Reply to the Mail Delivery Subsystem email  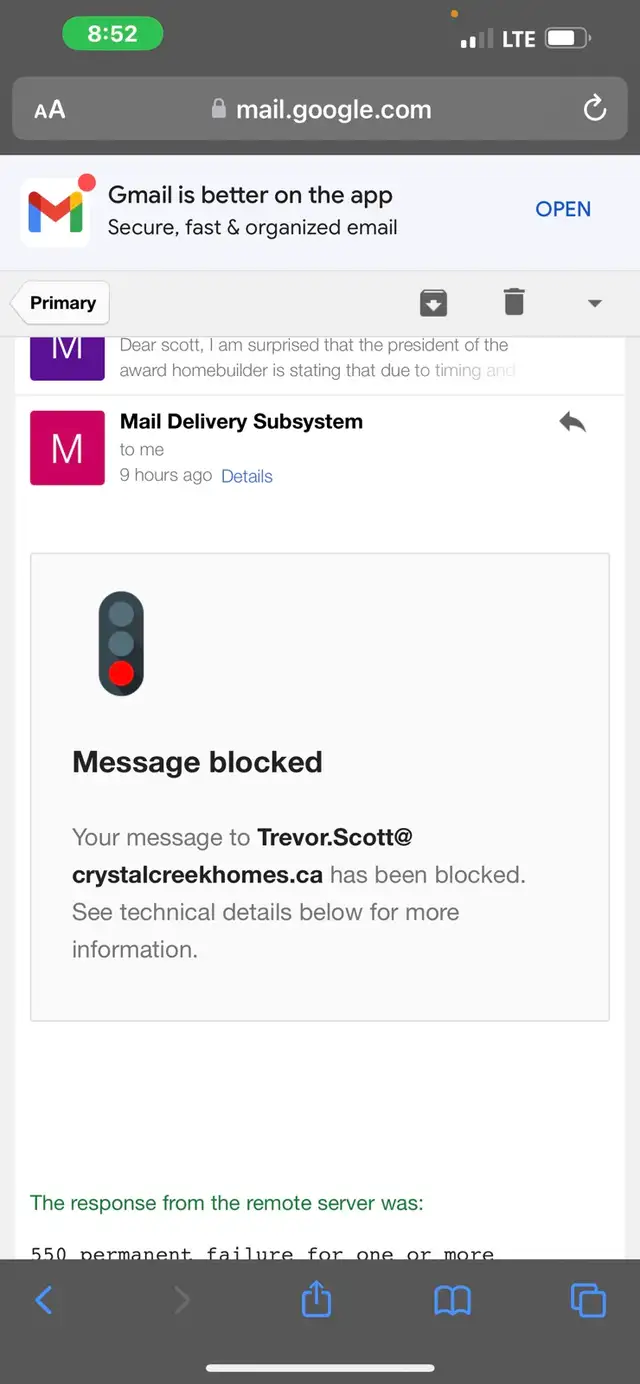572,421
